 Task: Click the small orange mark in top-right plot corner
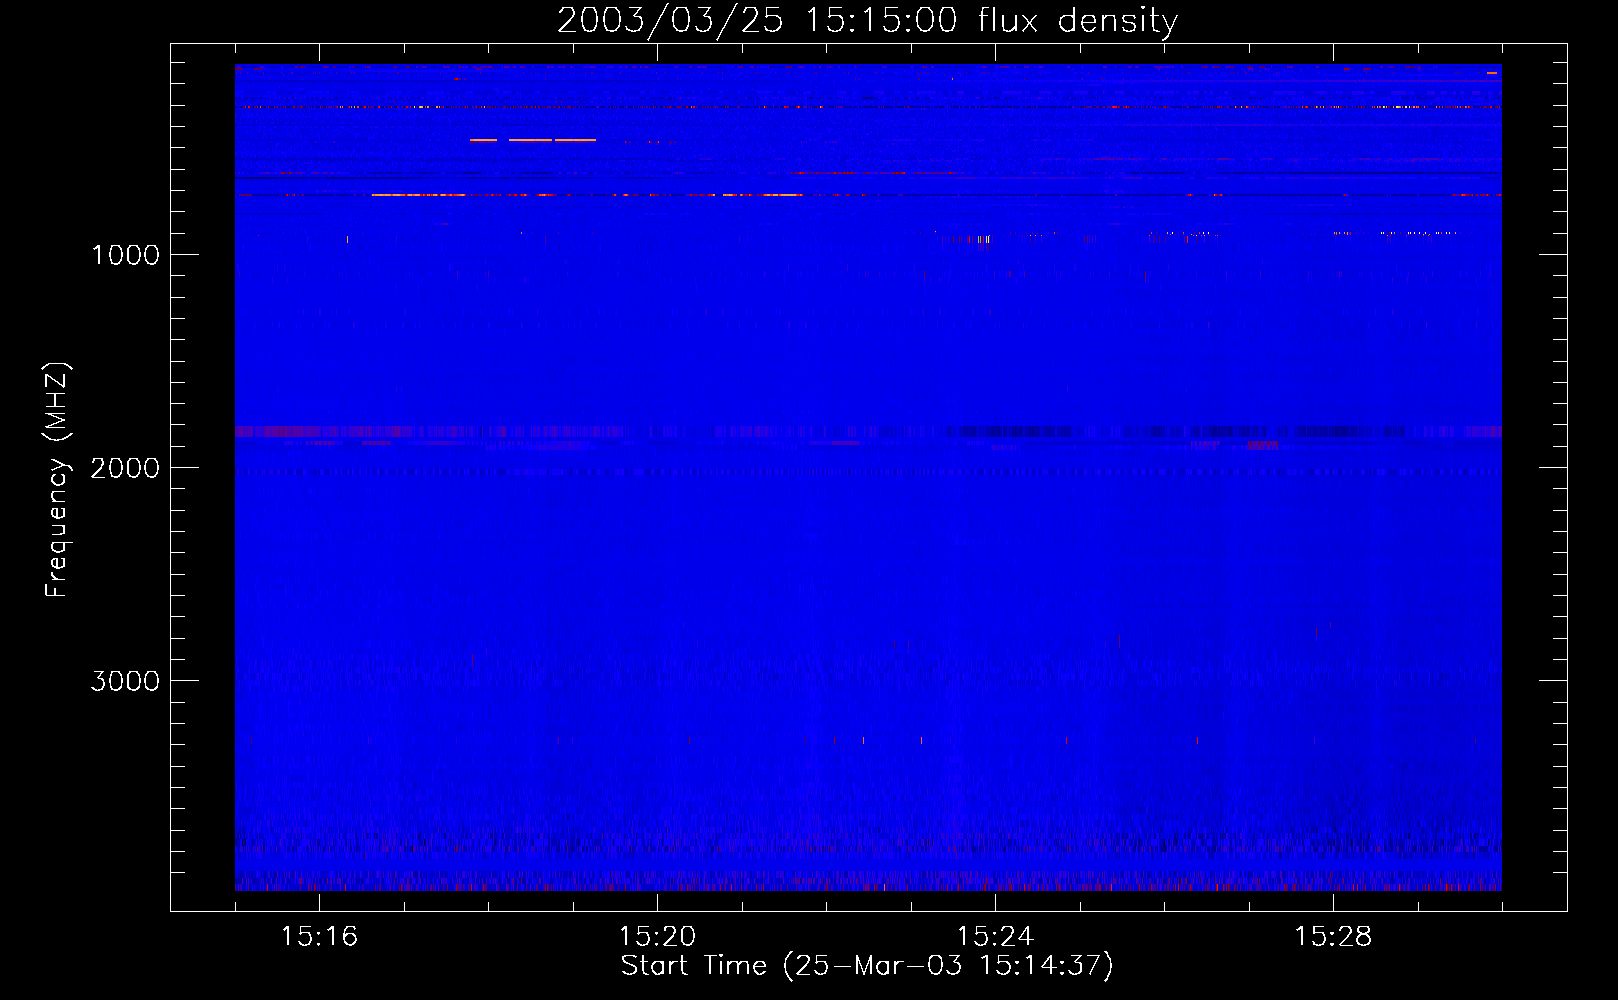(x=1492, y=73)
